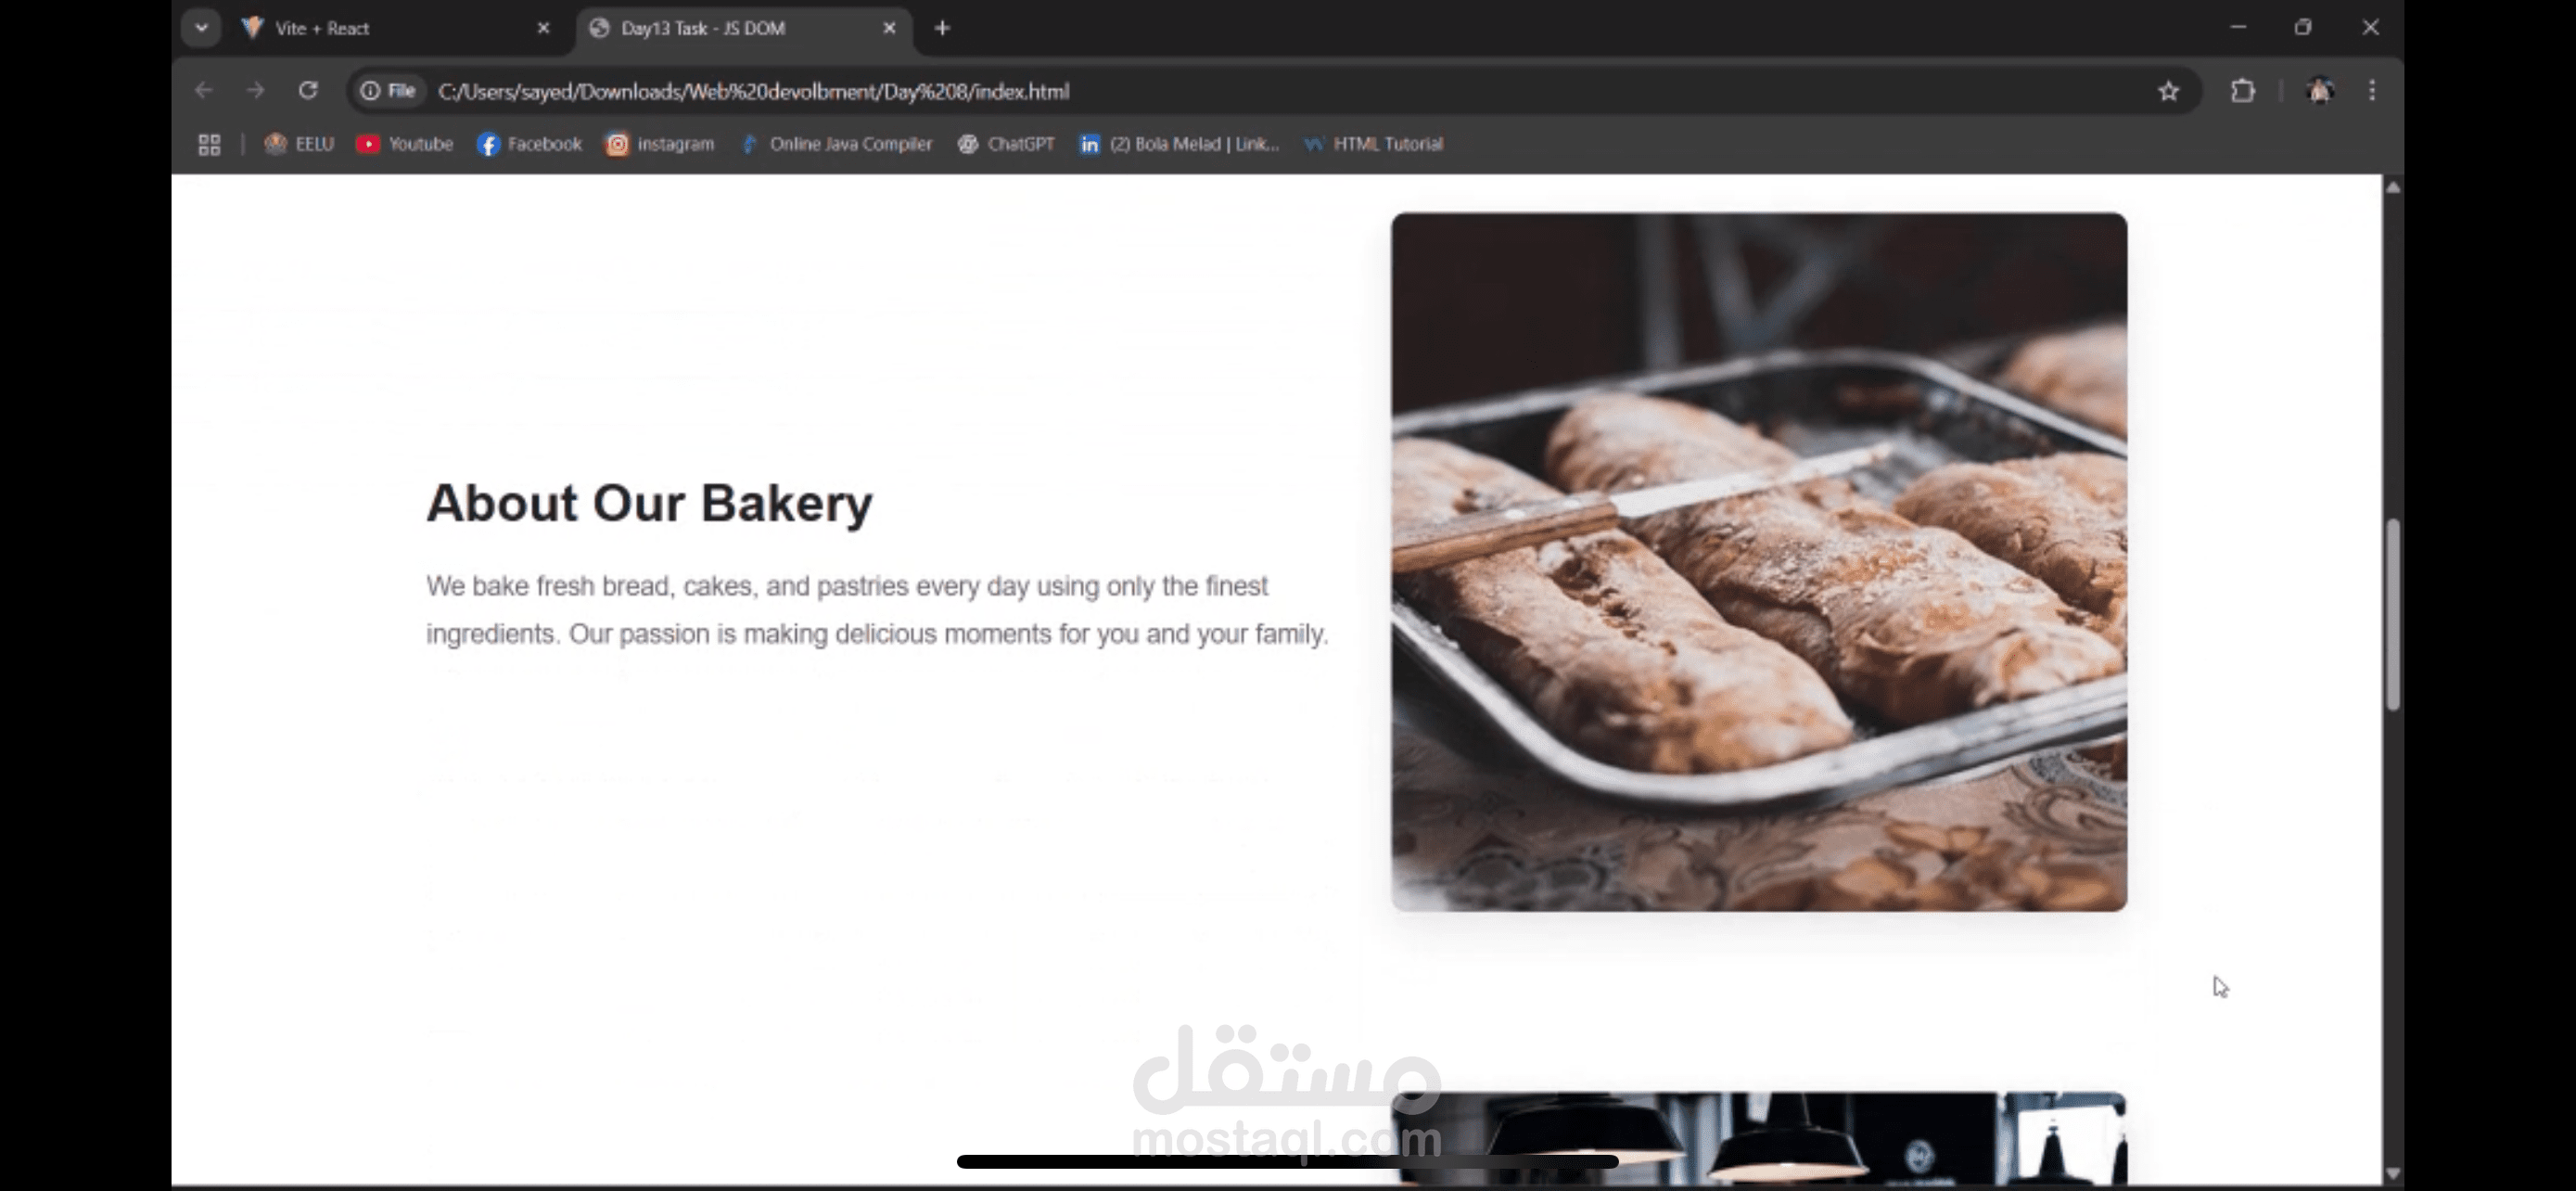The width and height of the screenshot is (2576, 1191).
Task: Click the vertical scrollbar thumb
Action: (2392, 615)
